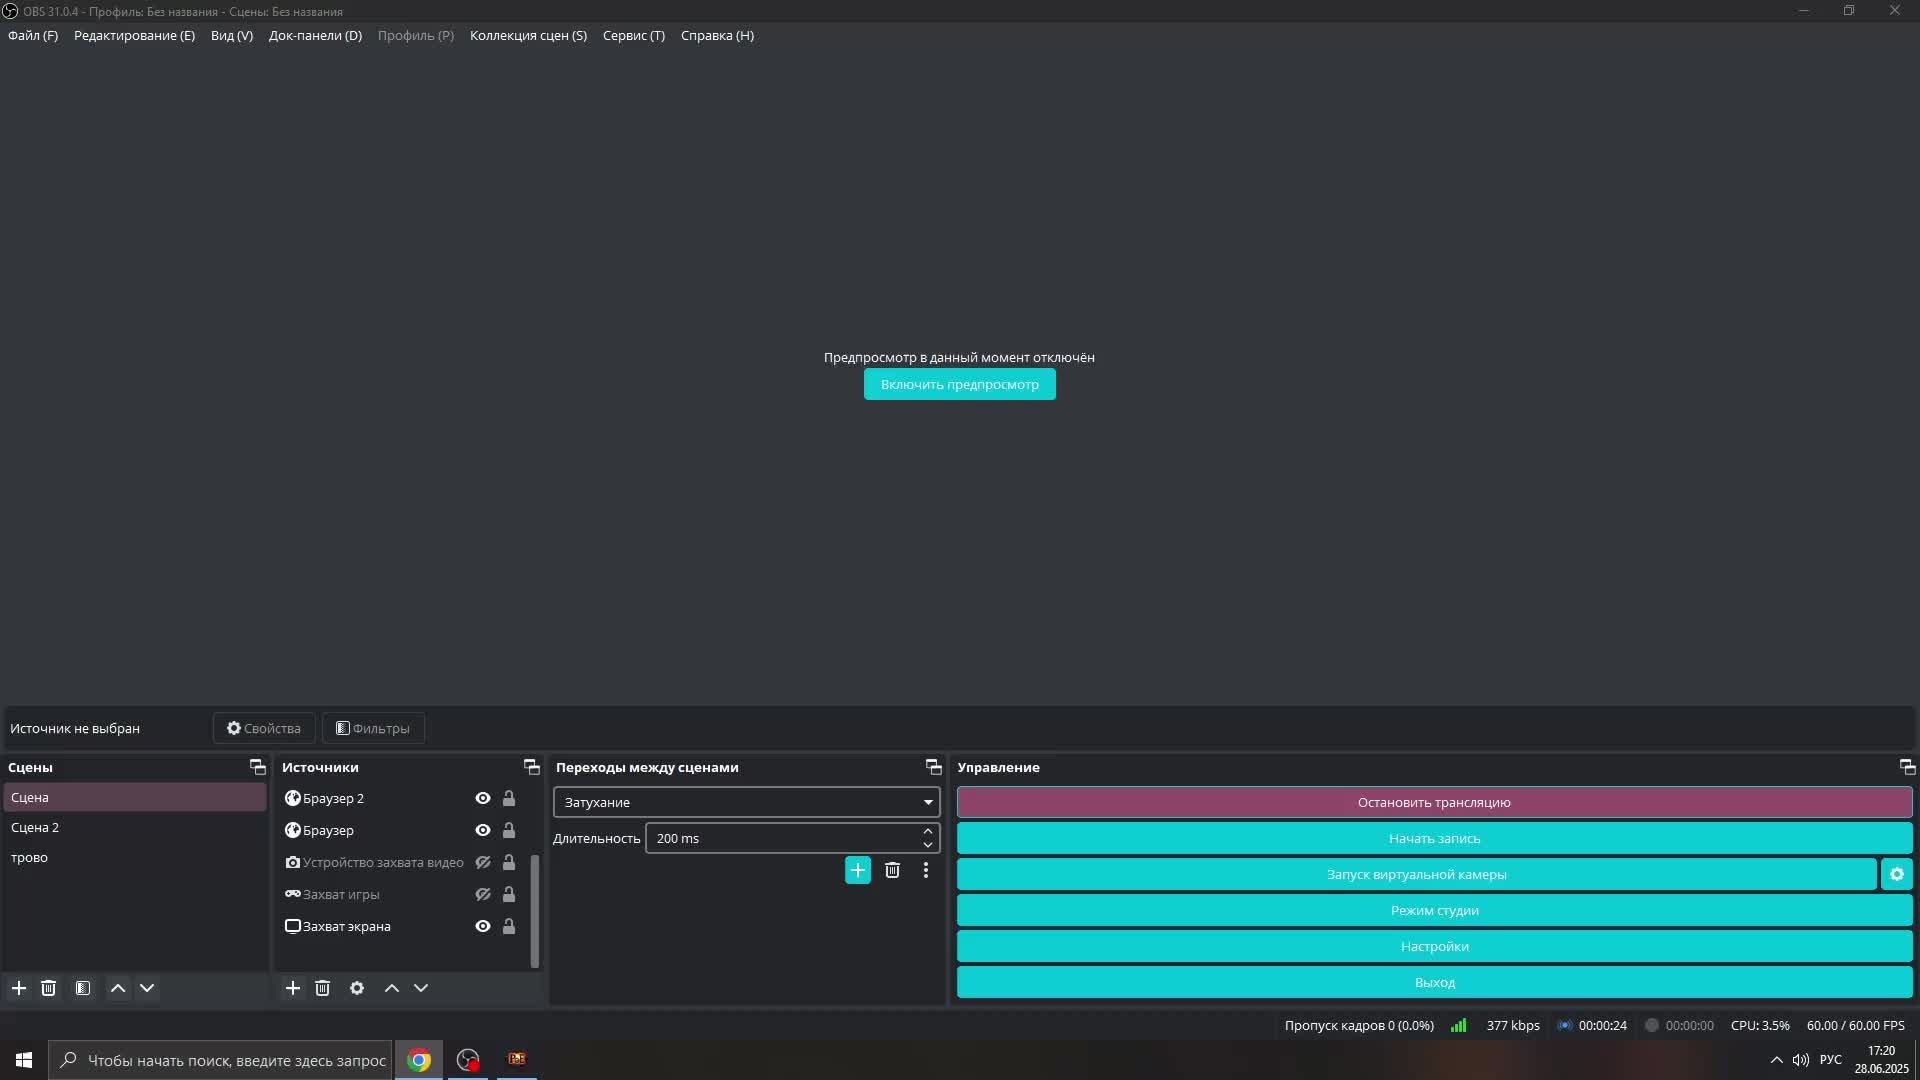Delete selected scene with trash icon
Image resolution: width=1920 pixels, height=1080 pixels.
[x=48, y=988]
